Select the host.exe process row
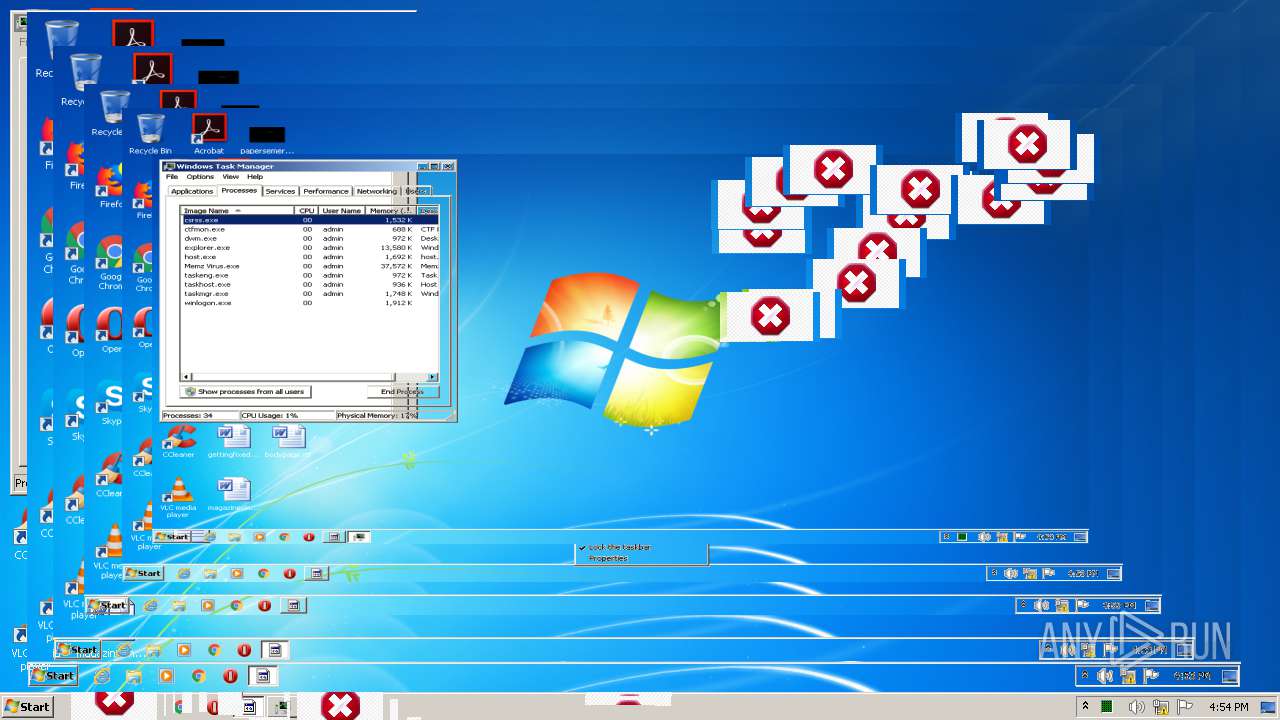 pyautogui.click(x=309, y=257)
